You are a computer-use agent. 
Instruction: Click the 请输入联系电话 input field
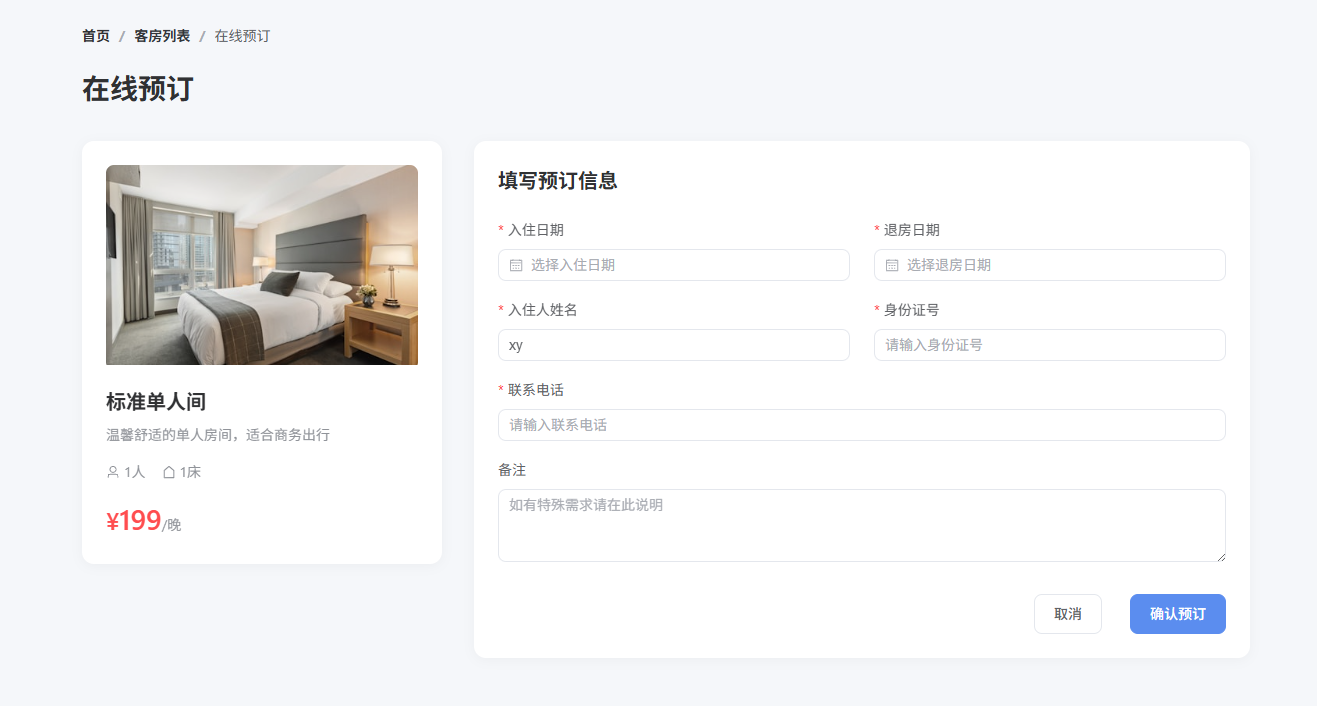pyautogui.click(x=862, y=425)
